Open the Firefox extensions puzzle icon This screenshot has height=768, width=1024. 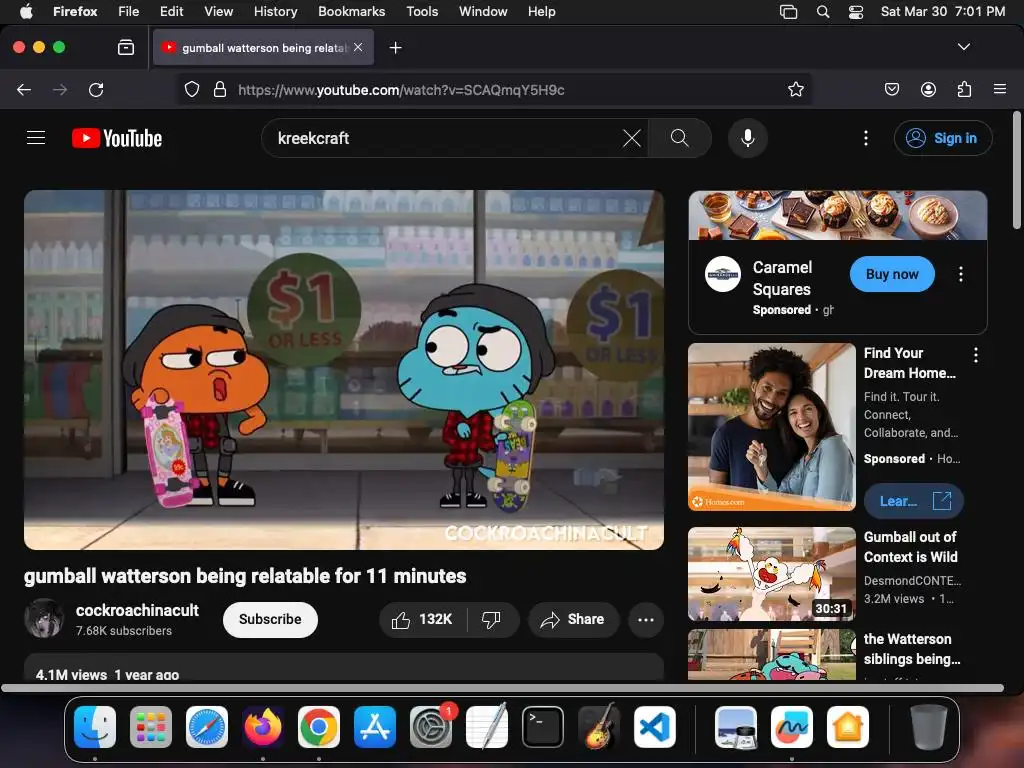(x=964, y=89)
